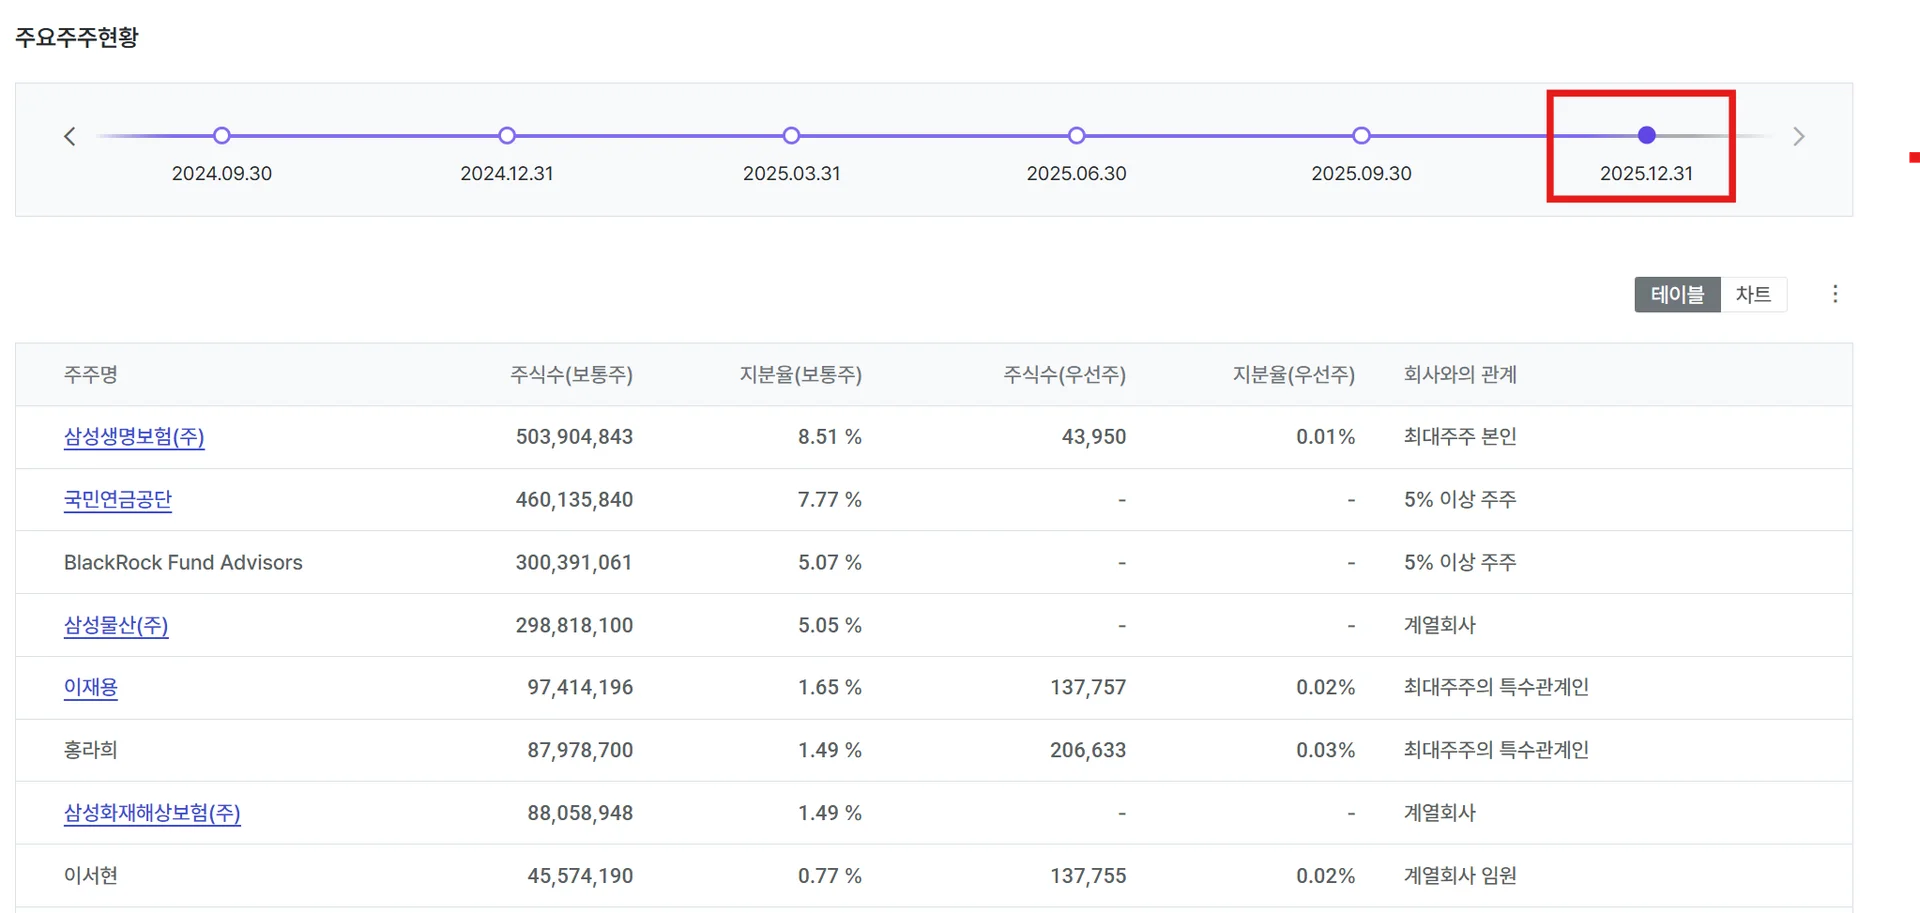Open the three-dot more options menu
The width and height of the screenshot is (1920, 913).
pos(1835,294)
